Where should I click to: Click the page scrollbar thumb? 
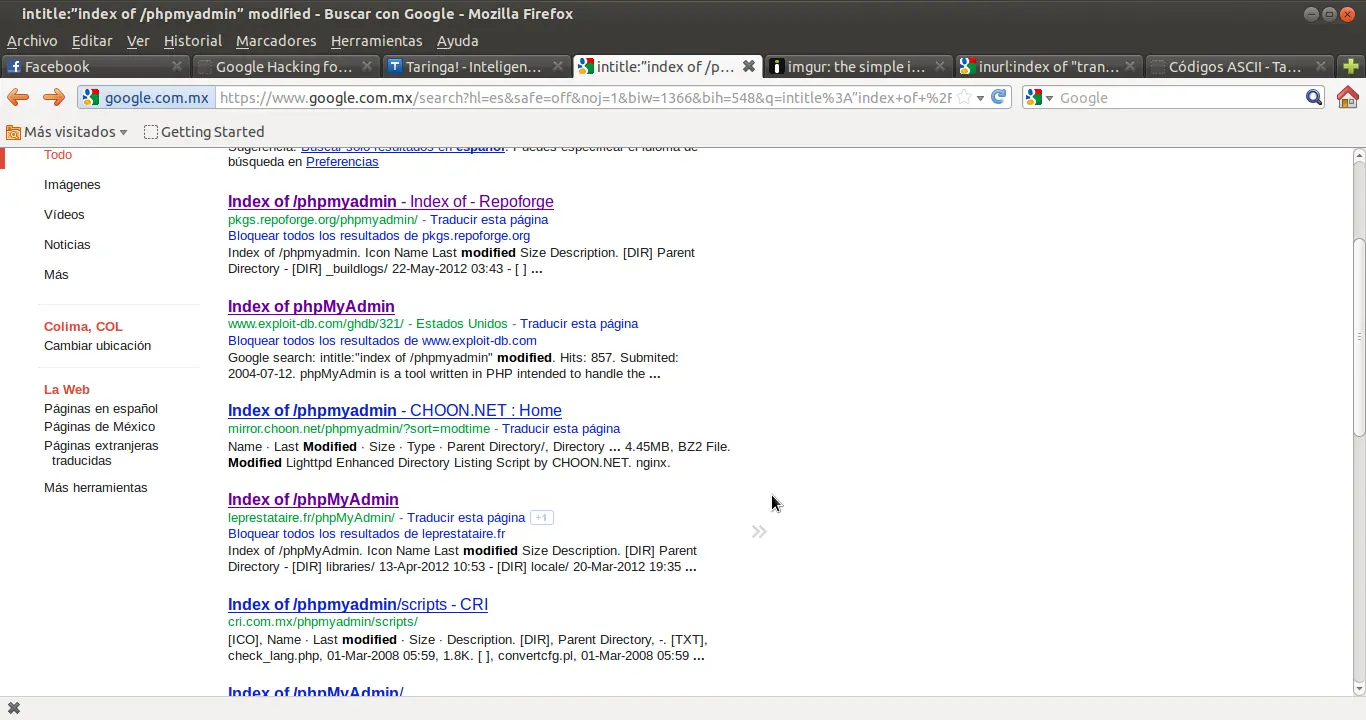pos(1359,337)
